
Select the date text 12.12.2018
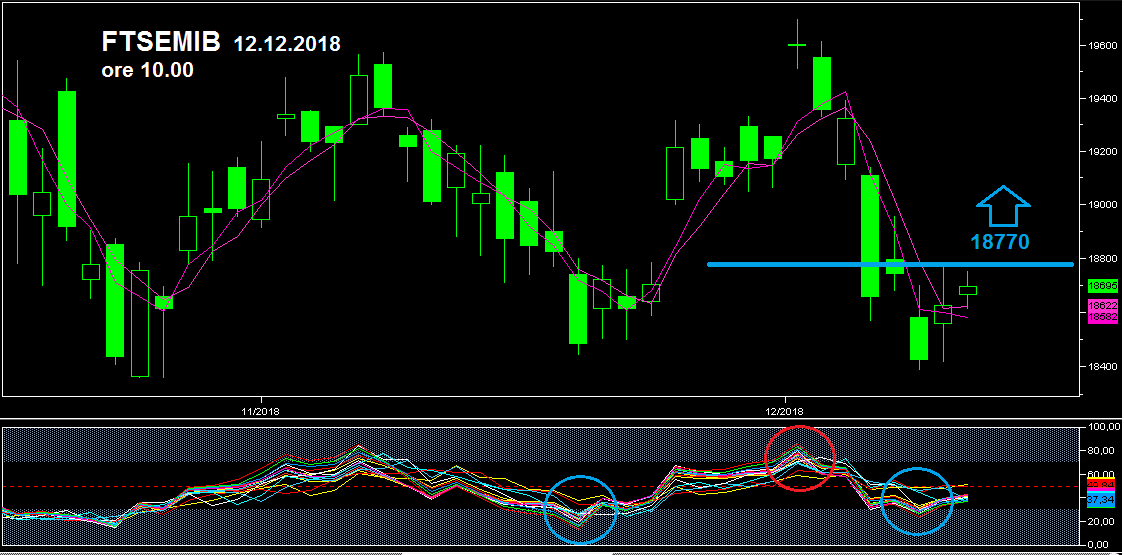287,44
